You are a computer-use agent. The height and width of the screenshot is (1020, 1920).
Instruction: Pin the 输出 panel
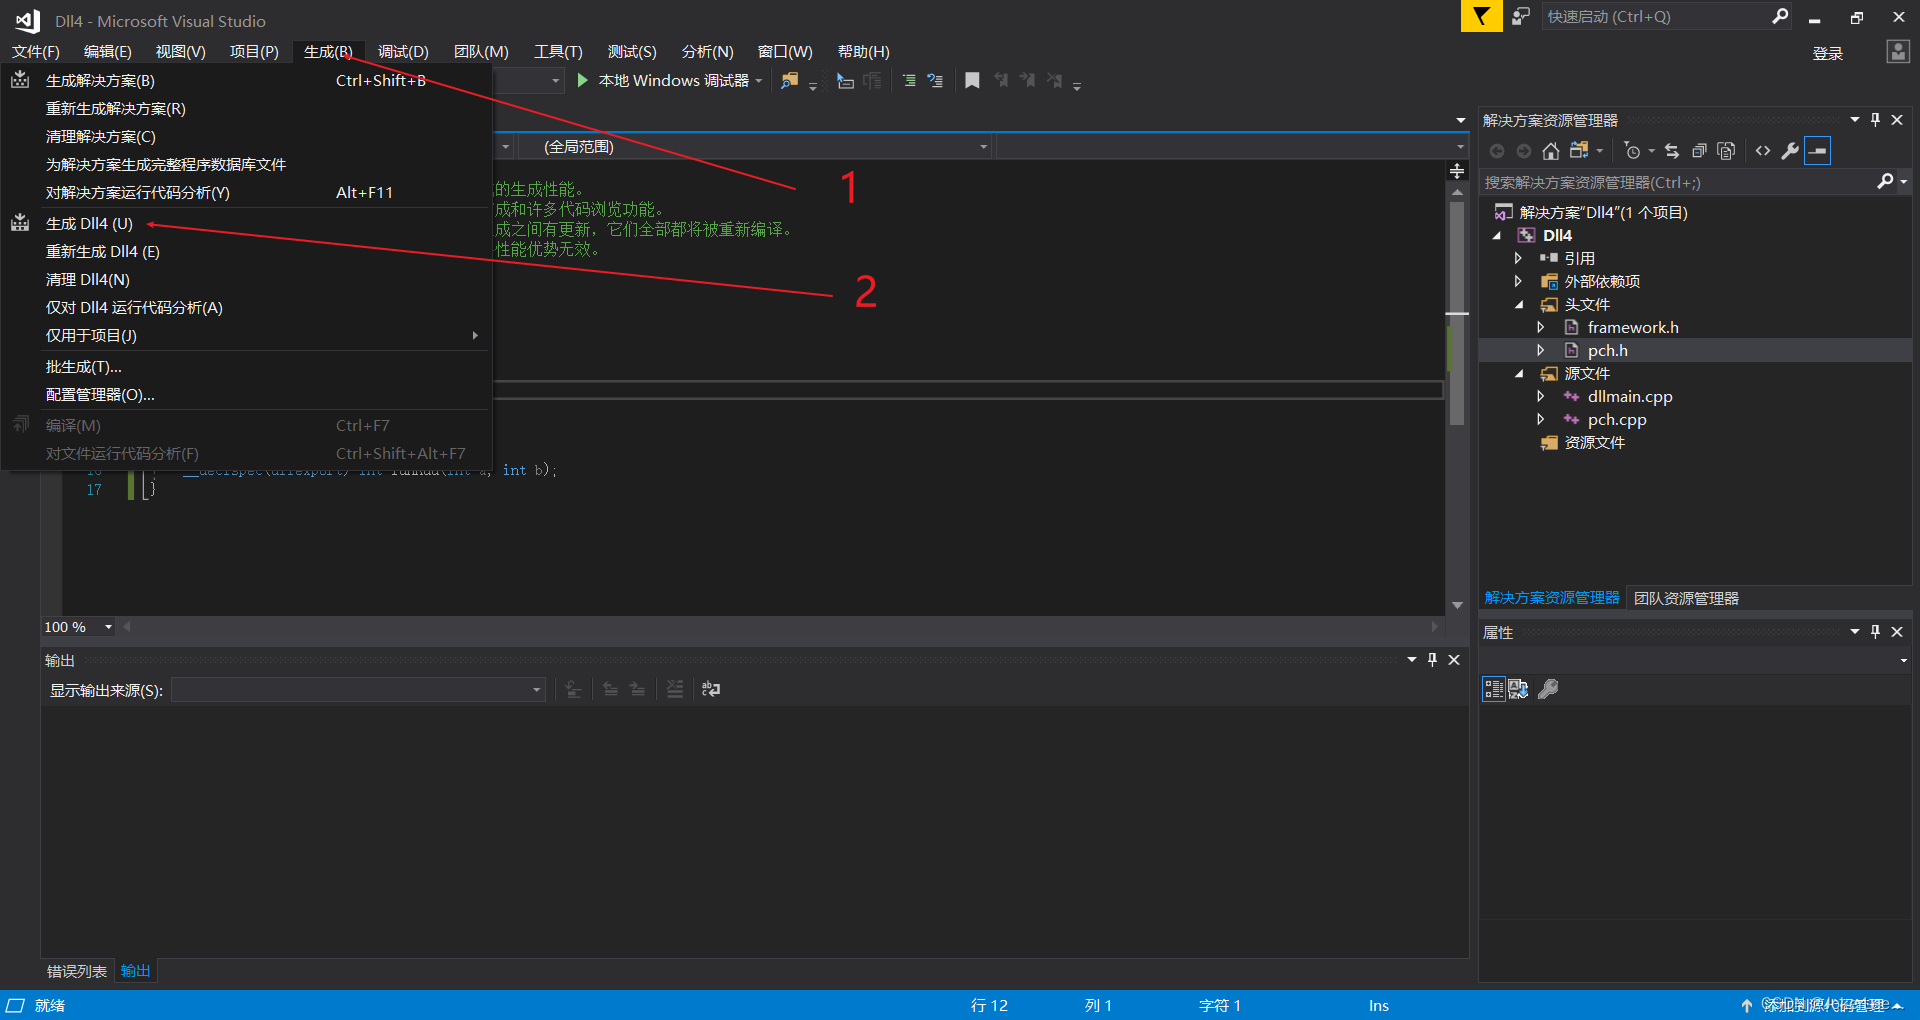pos(1432,660)
